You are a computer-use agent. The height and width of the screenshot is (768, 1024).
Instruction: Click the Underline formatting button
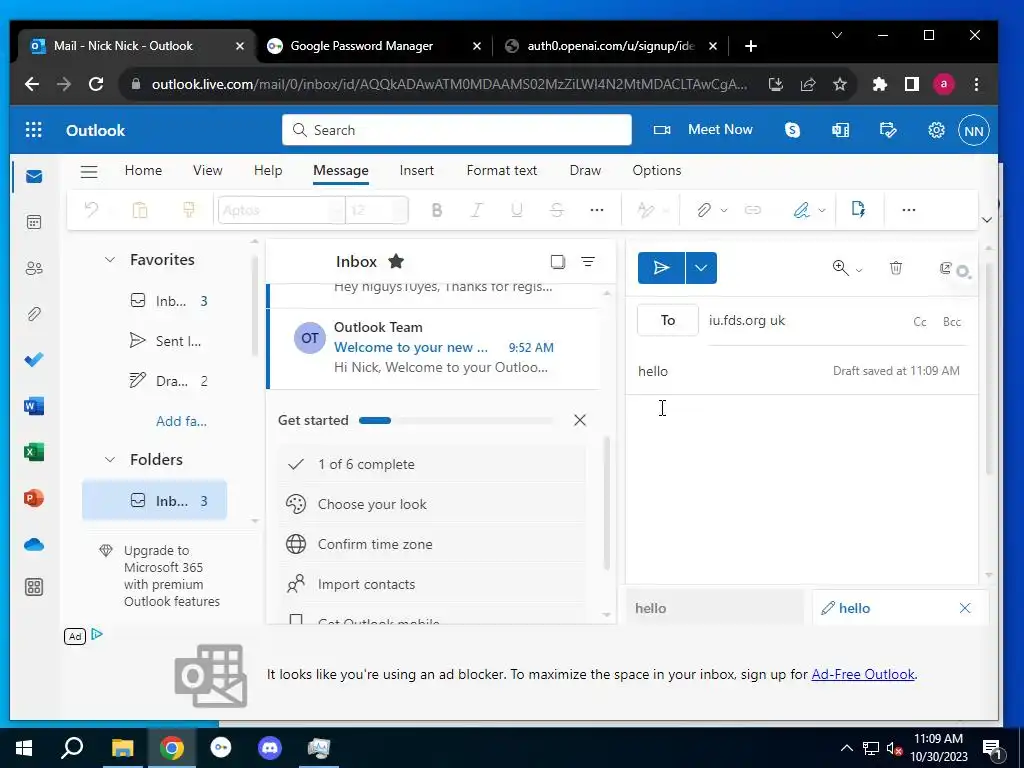[x=517, y=210]
